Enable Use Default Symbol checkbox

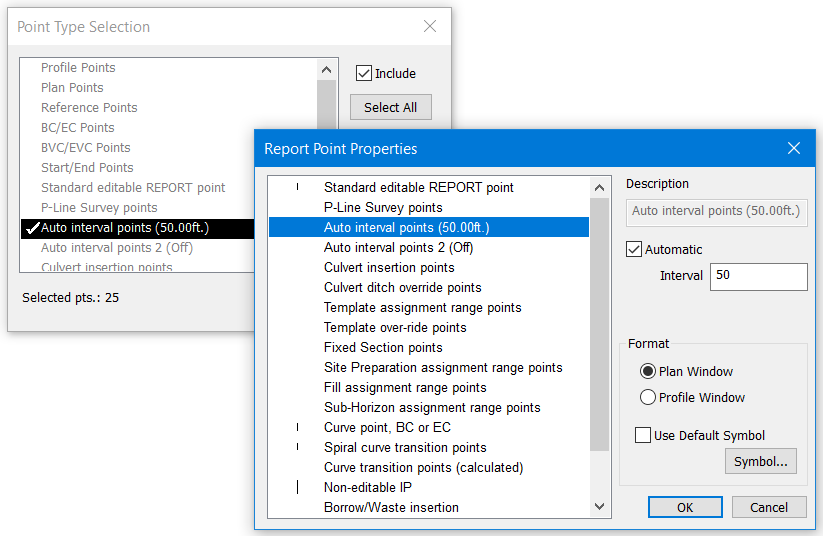pos(643,435)
